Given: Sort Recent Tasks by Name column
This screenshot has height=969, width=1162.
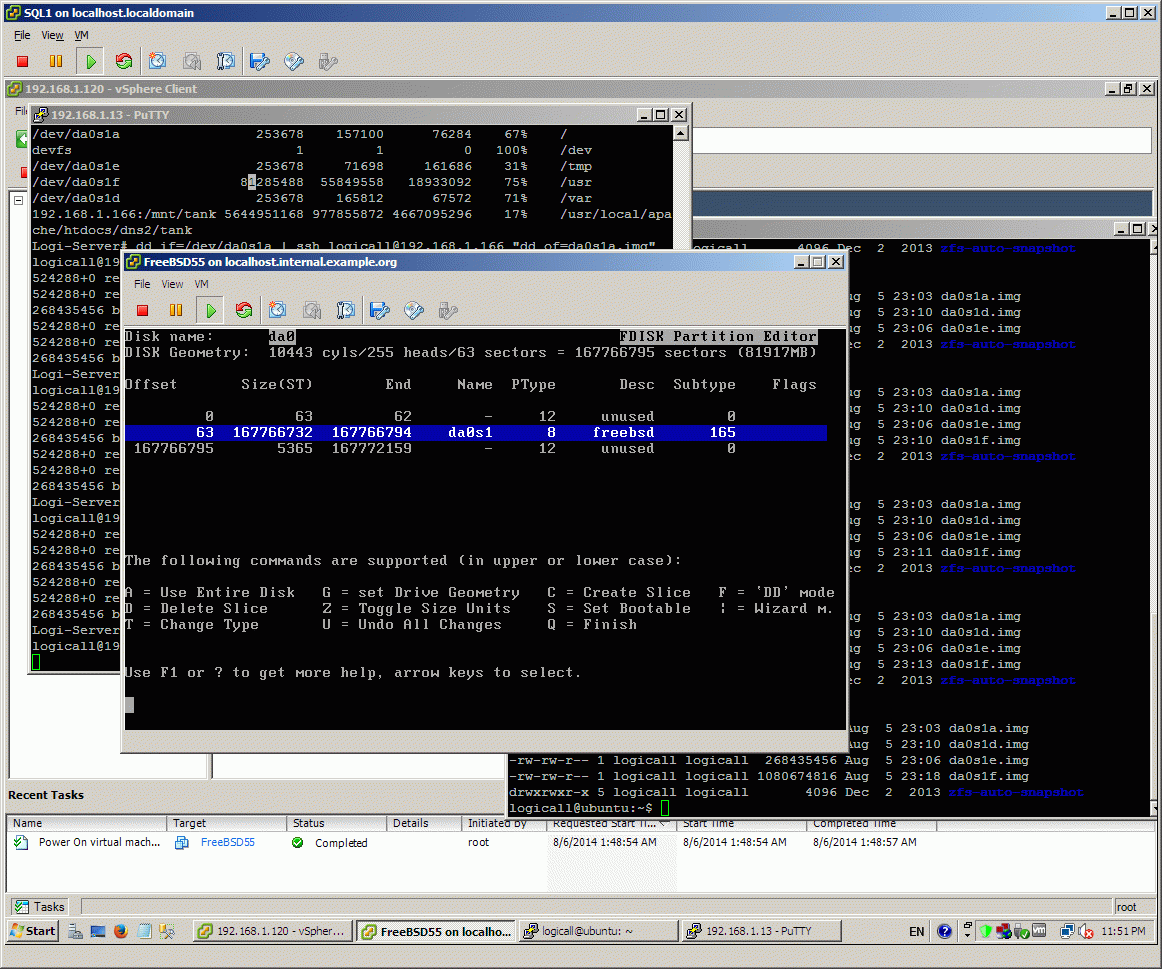Looking at the screenshot, I should (x=86, y=823).
